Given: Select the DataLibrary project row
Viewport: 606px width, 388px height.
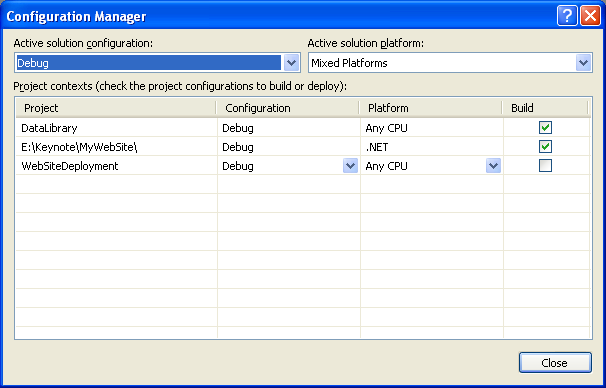Looking at the screenshot, I should tap(303, 128).
